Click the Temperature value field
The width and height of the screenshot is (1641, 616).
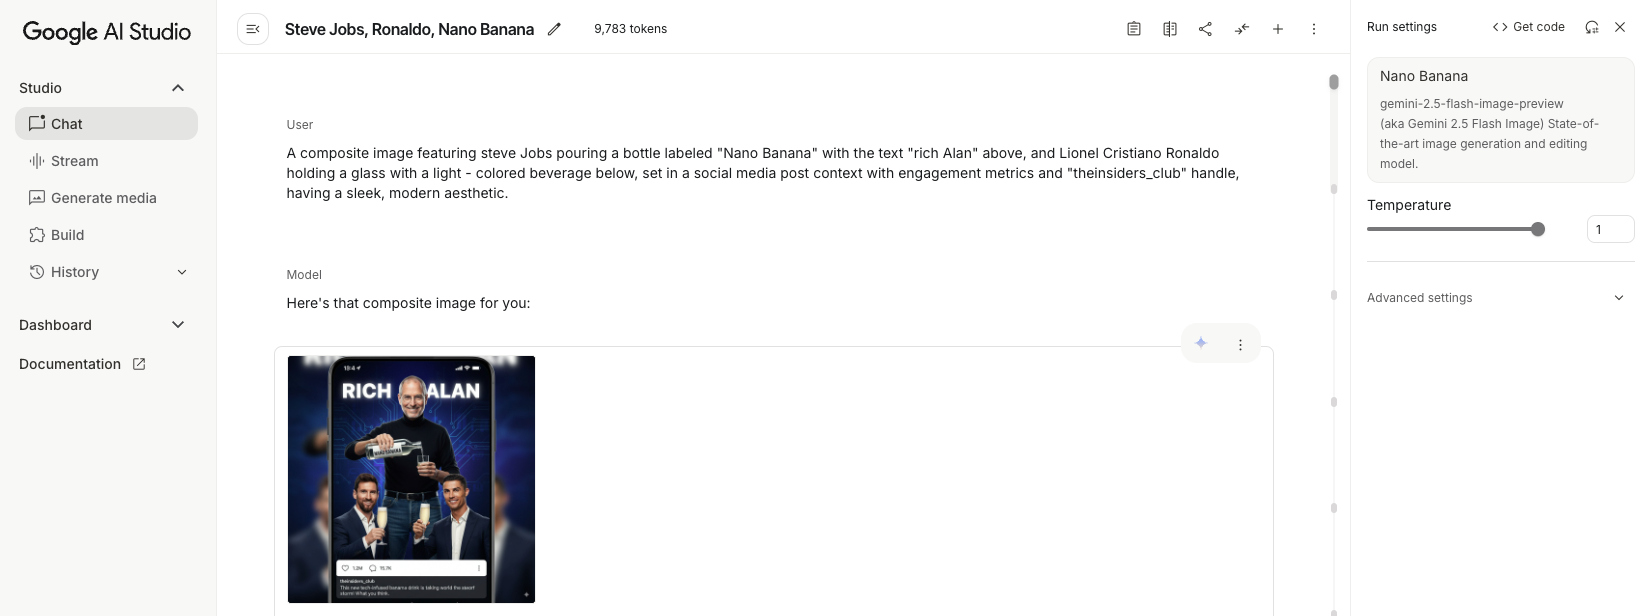click(1610, 229)
